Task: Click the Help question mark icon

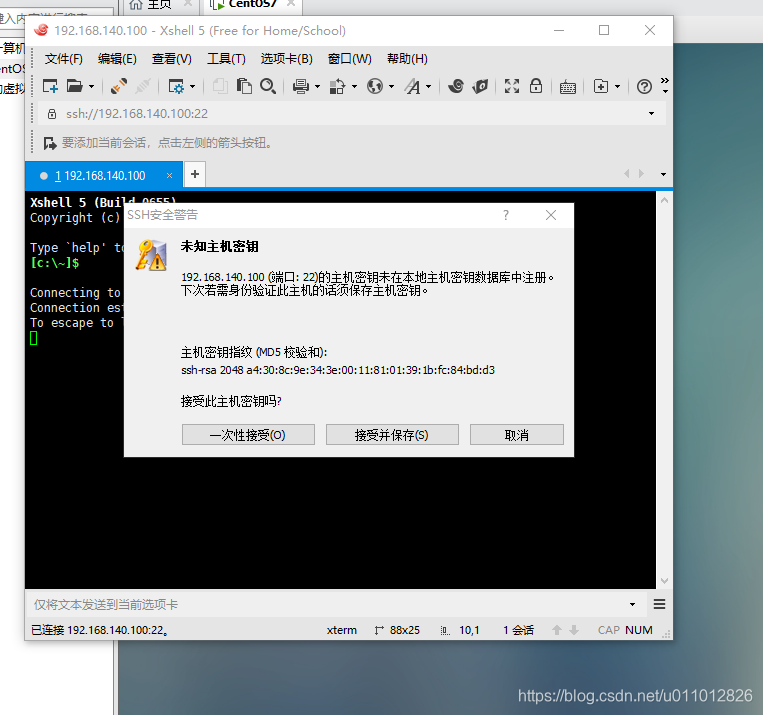Action: click(x=644, y=87)
